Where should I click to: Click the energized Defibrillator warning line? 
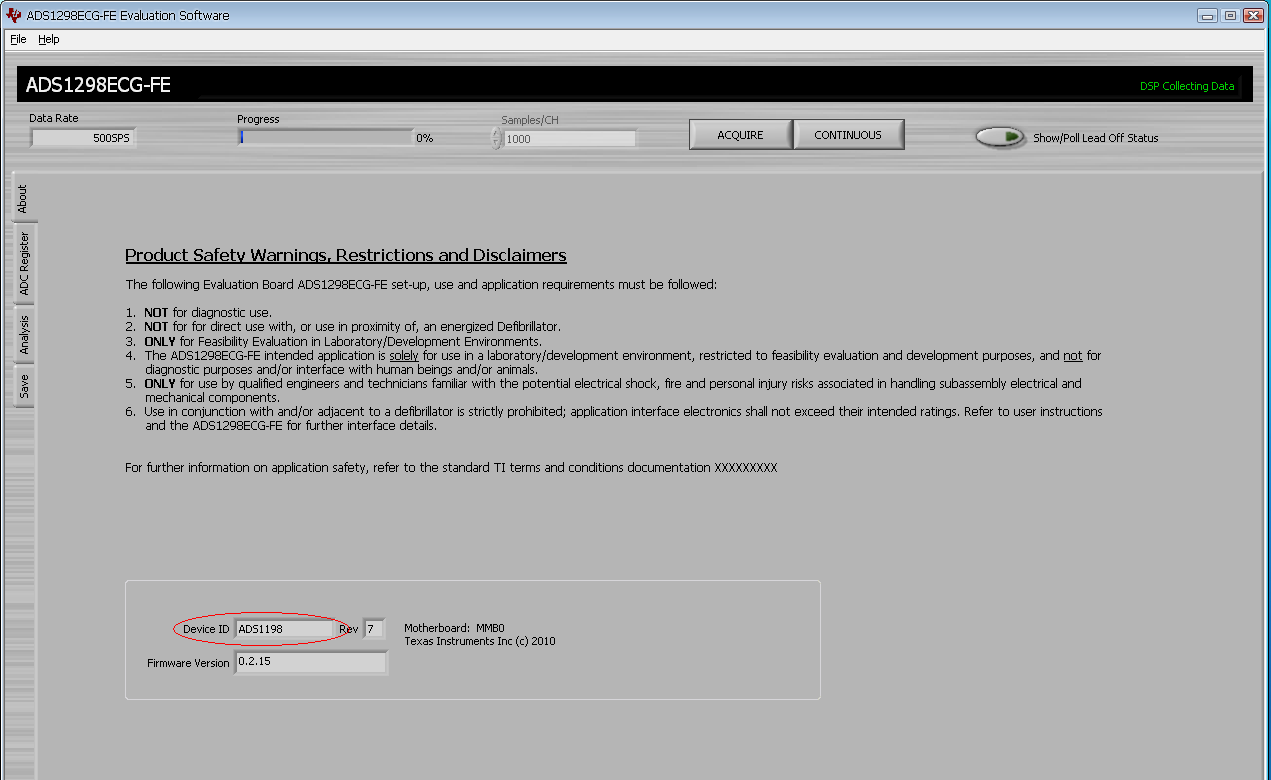click(x=352, y=327)
